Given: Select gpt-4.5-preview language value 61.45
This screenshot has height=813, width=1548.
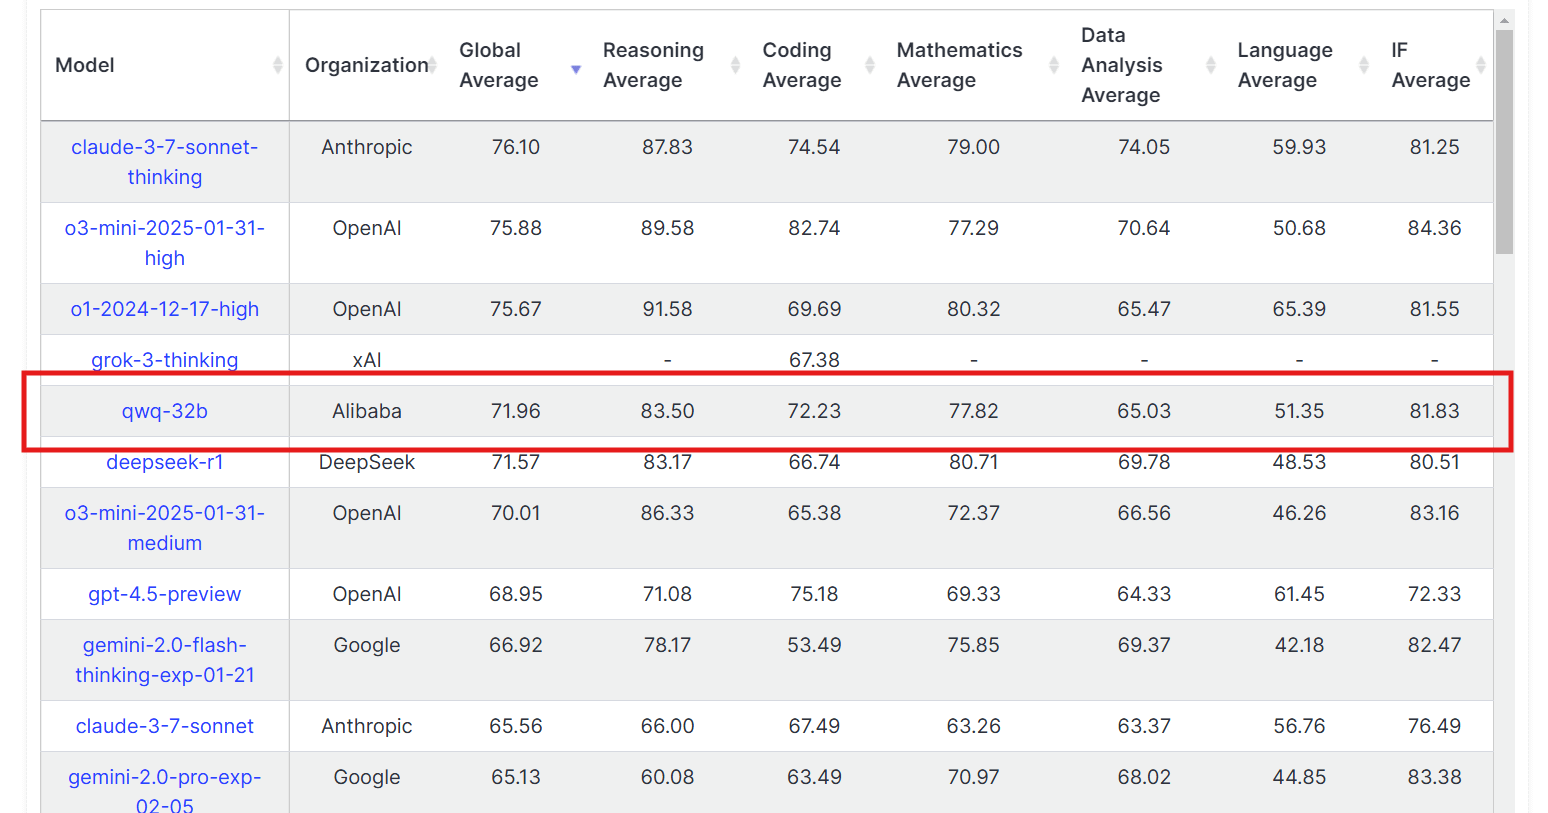Looking at the screenshot, I should tap(1299, 594).
